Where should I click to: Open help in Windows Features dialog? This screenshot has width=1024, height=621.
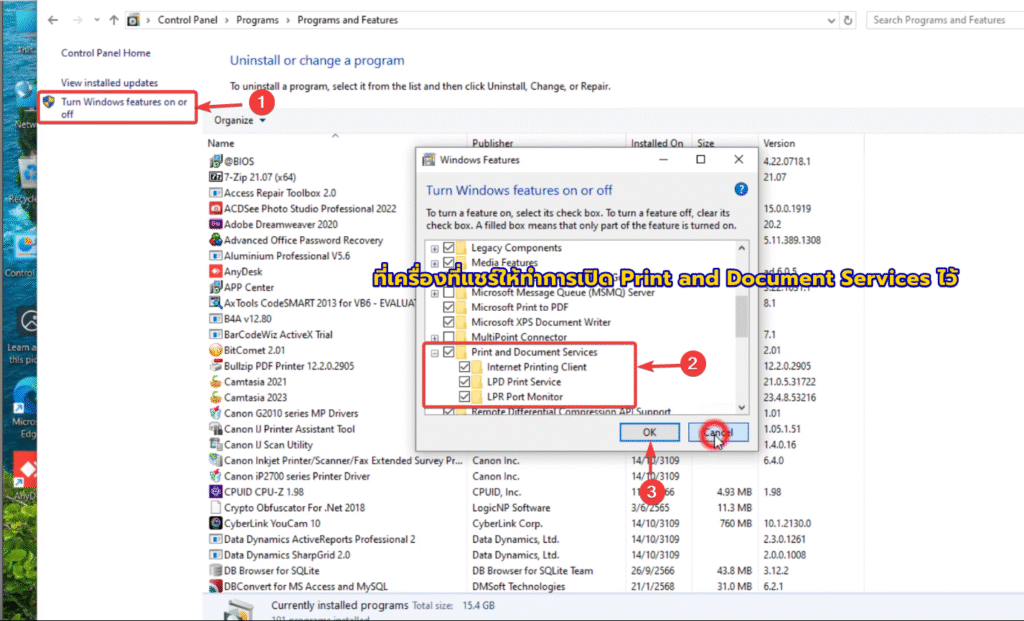[x=741, y=189]
